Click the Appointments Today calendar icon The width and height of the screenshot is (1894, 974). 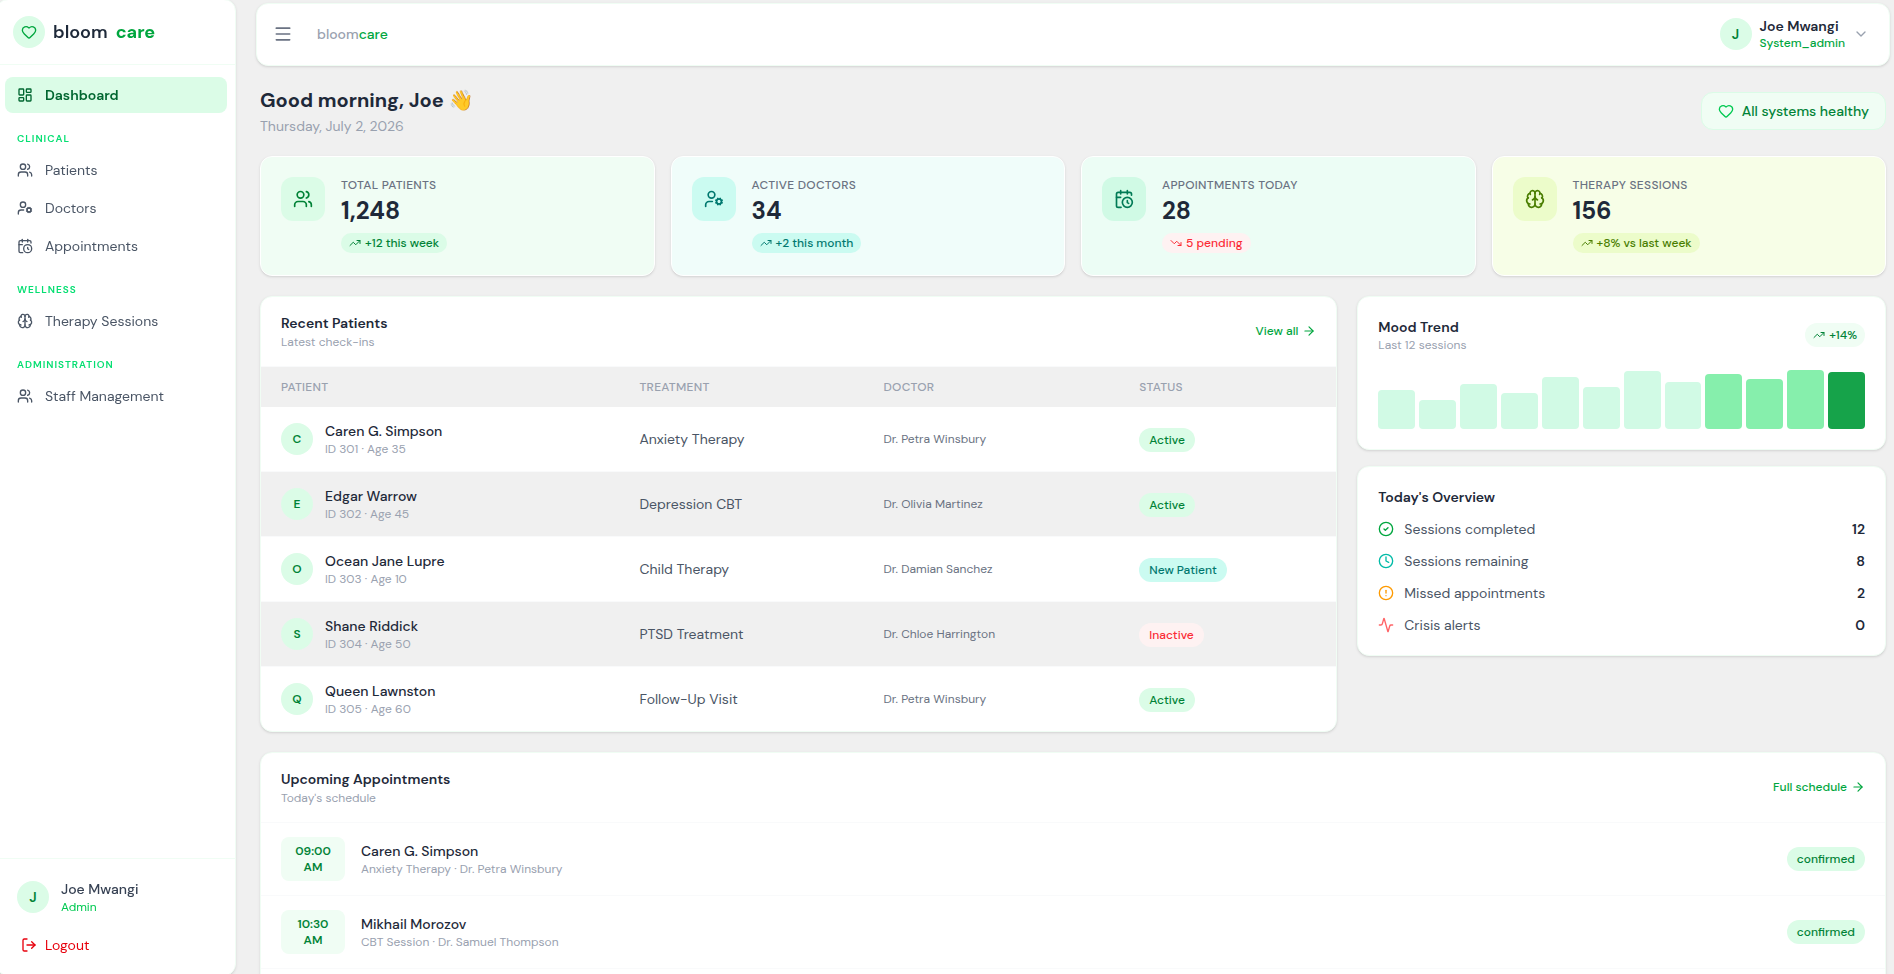coord(1124,199)
